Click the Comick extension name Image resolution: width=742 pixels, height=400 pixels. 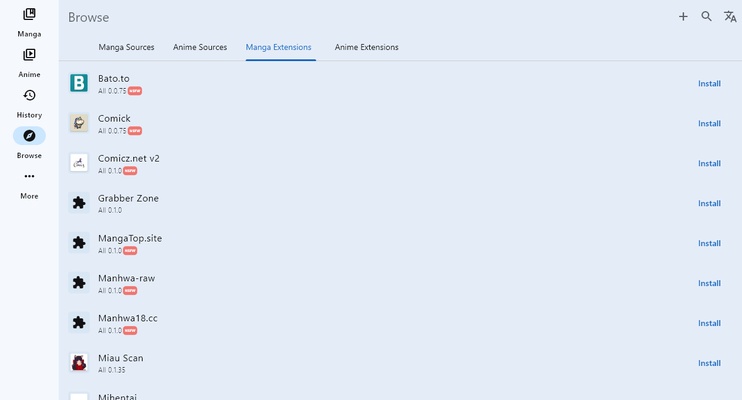[114, 118]
